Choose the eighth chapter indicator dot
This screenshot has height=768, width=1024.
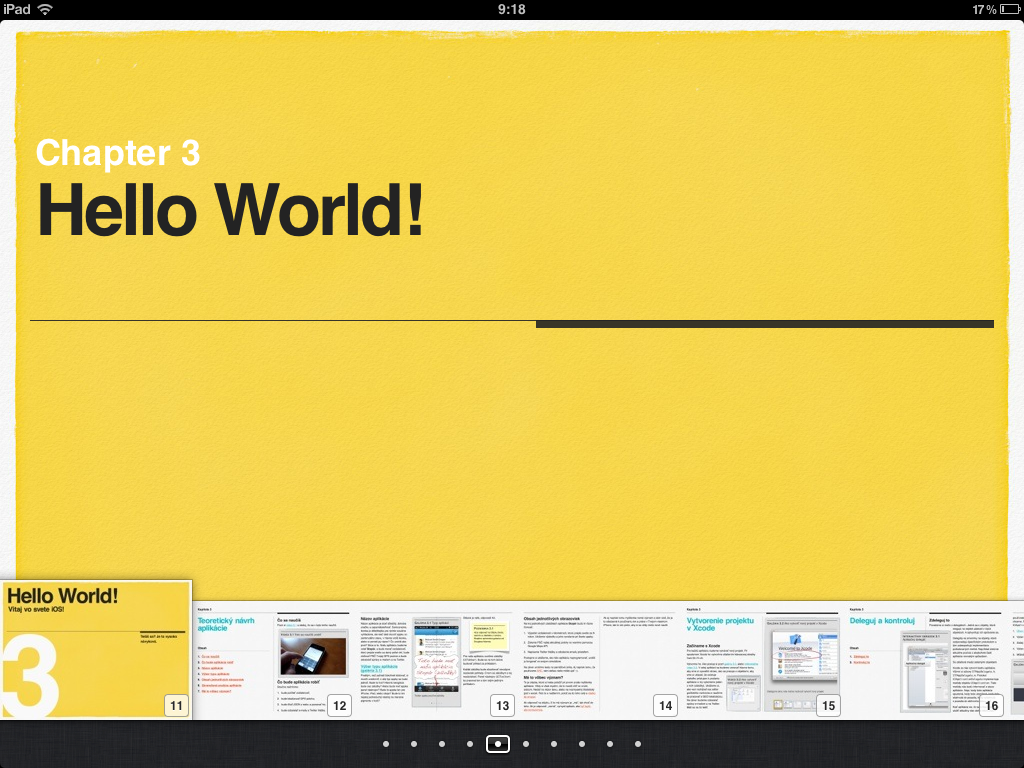(582, 744)
